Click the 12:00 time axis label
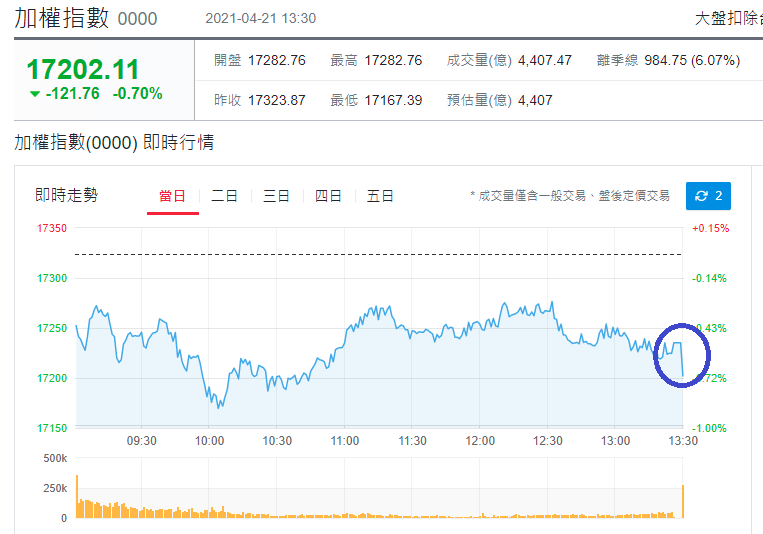Image resolution: width=763 pixels, height=534 pixels. tap(480, 441)
